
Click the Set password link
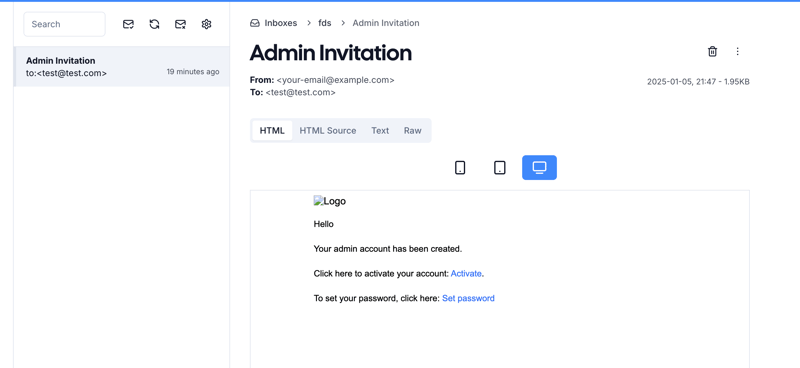pyautogui.click(x=468, y=298)
